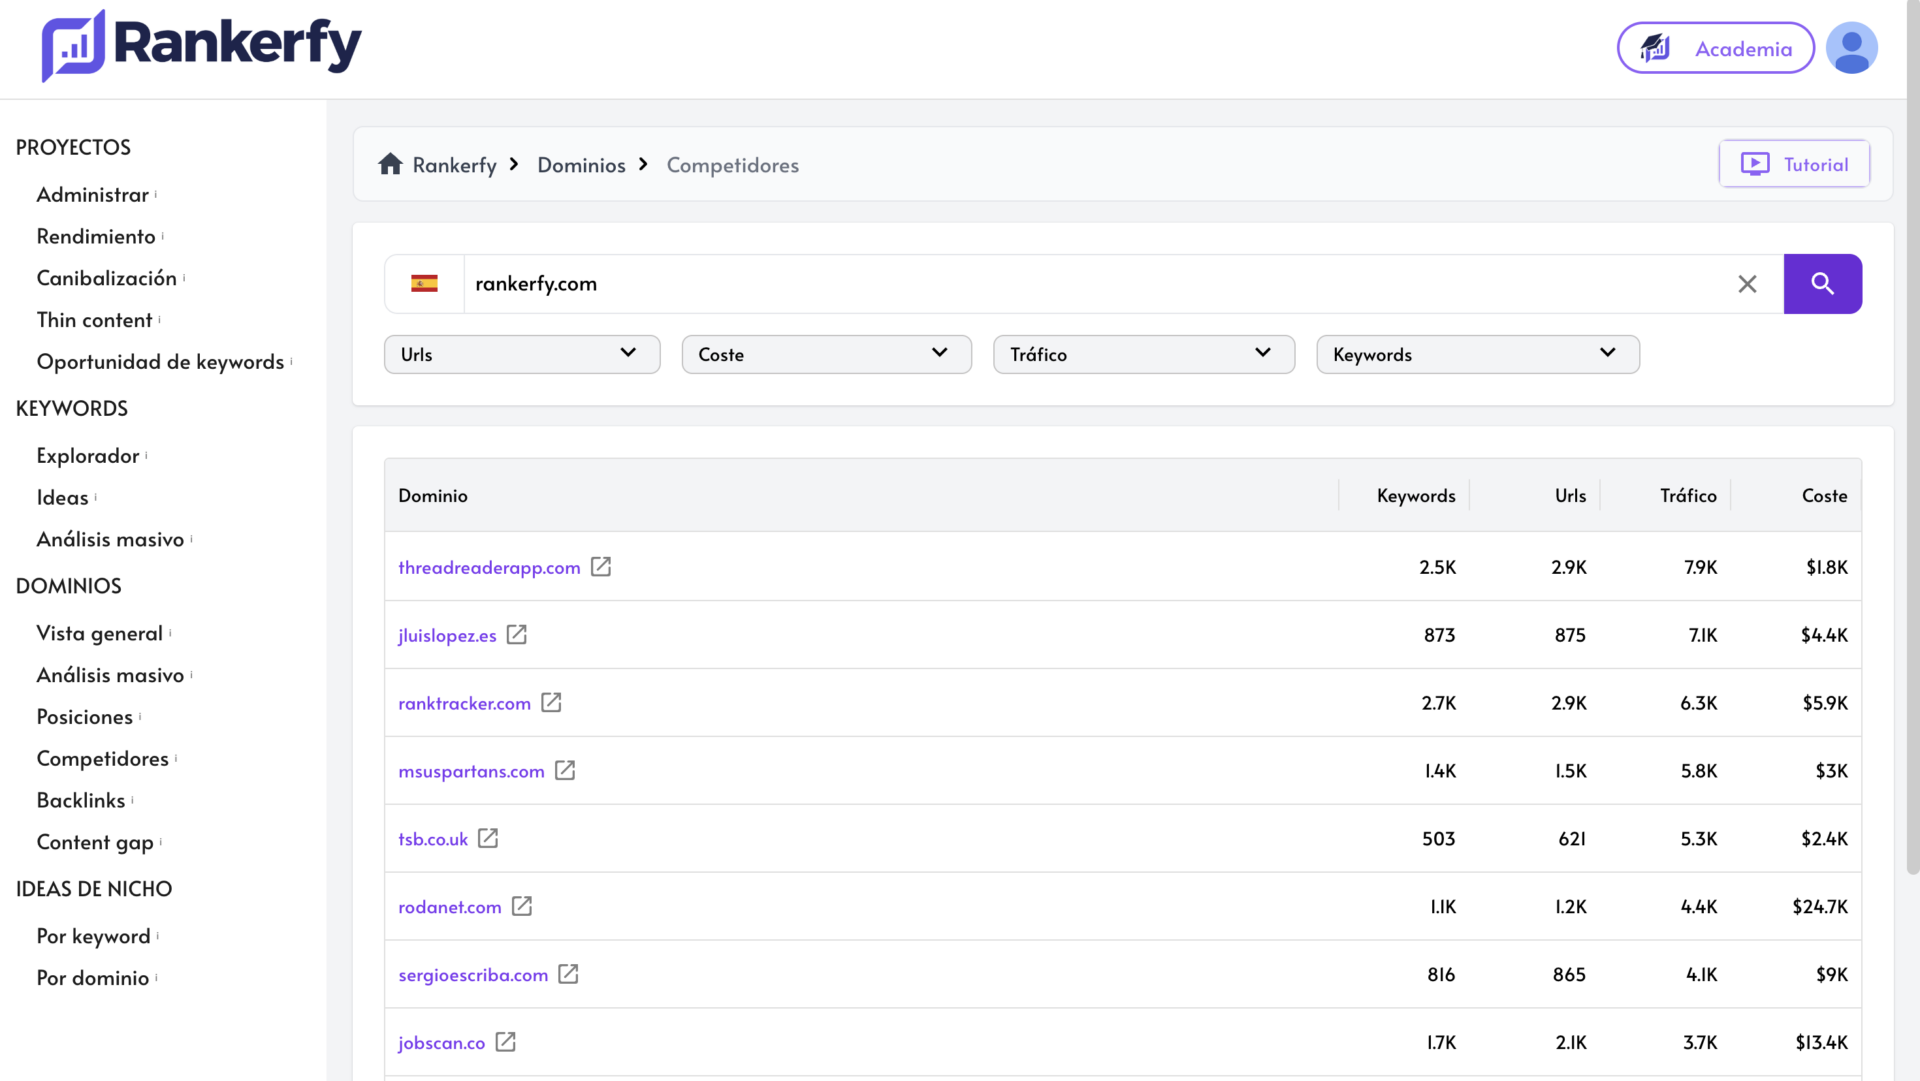Clear the domain search field
The width and height of the screenshot is (1920, 1081).
[1747, 284]
